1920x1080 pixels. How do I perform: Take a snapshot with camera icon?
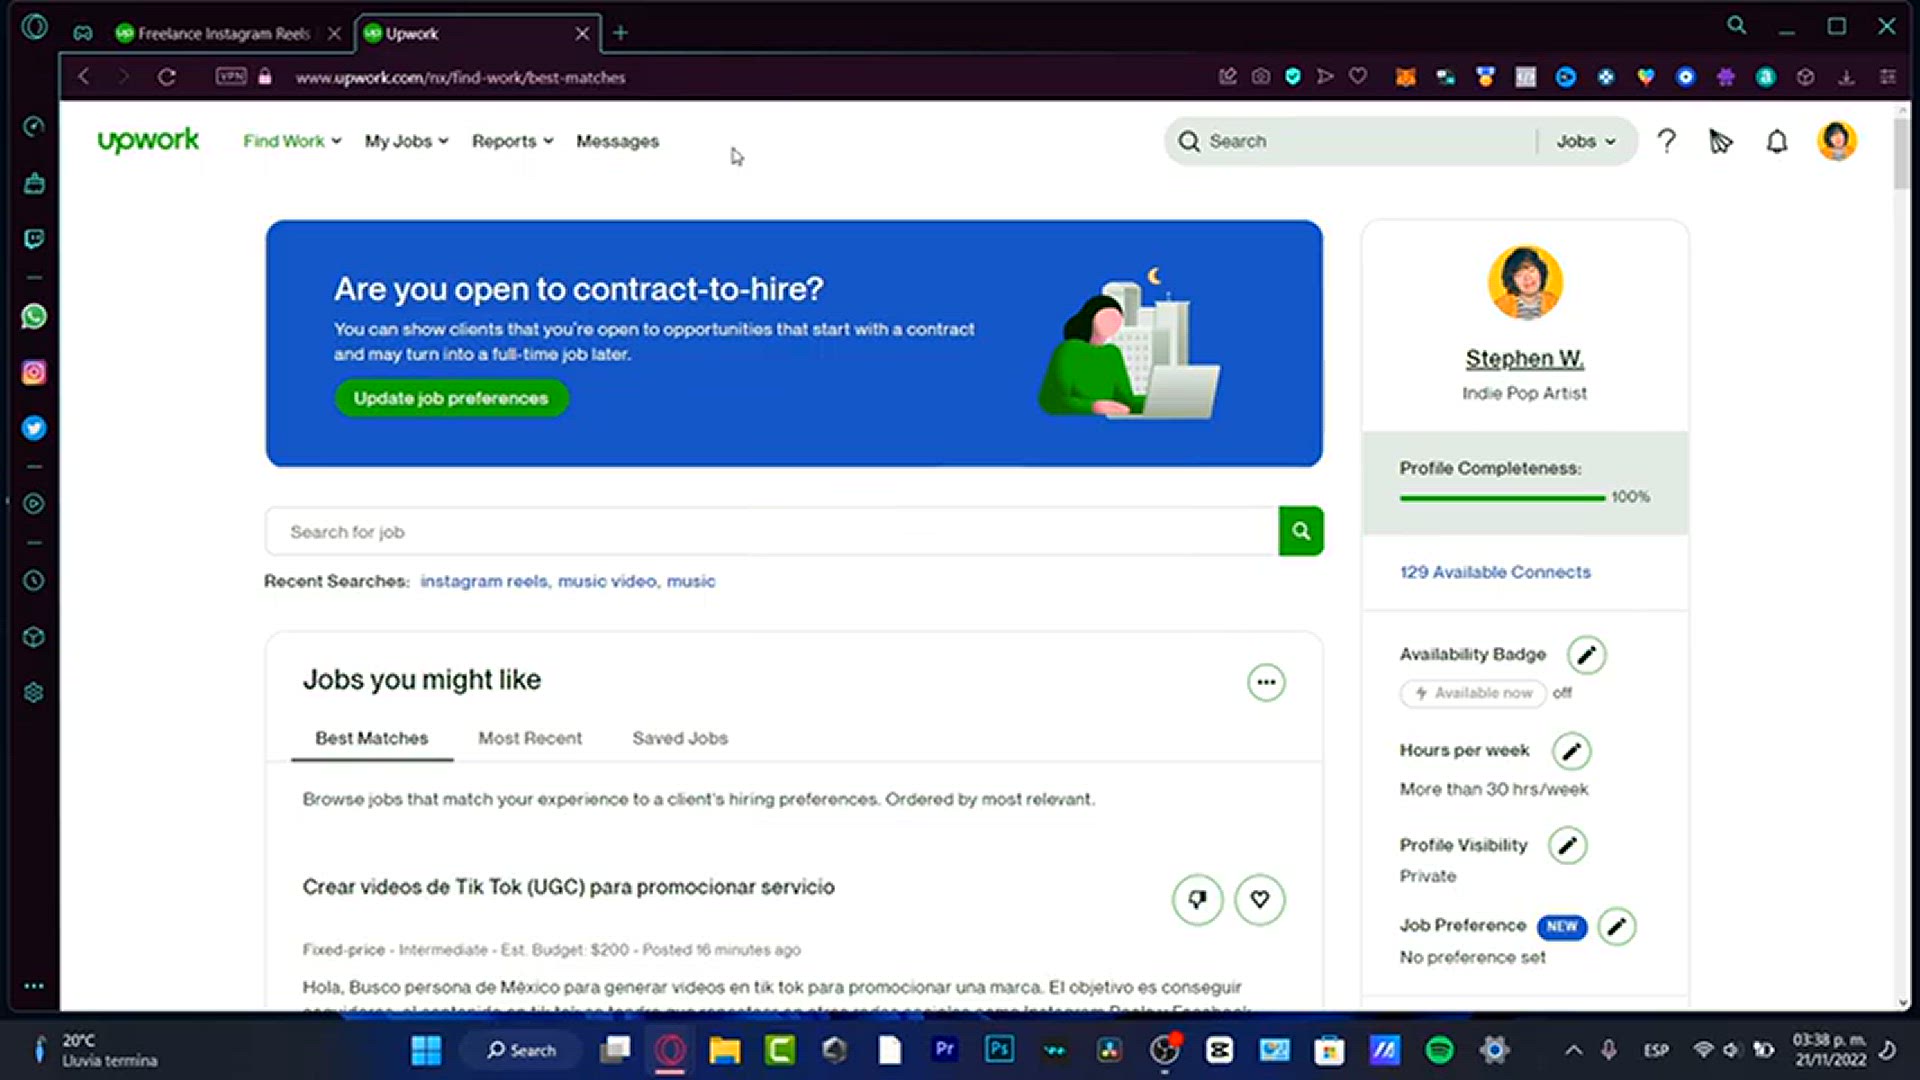click(x=1261, y=76)
